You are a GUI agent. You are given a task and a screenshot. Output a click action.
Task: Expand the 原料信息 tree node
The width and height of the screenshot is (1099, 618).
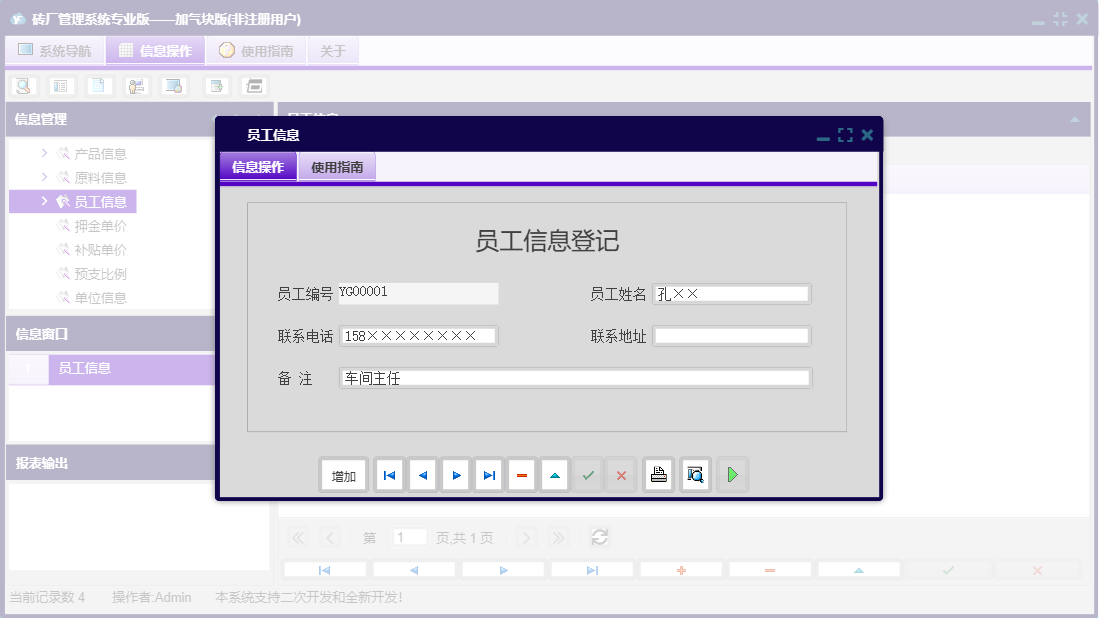point(42,177)
